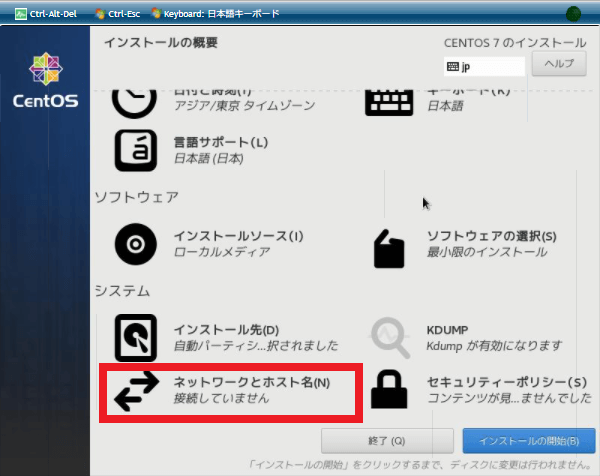Click 日本語 (日本) language status text

209,158
